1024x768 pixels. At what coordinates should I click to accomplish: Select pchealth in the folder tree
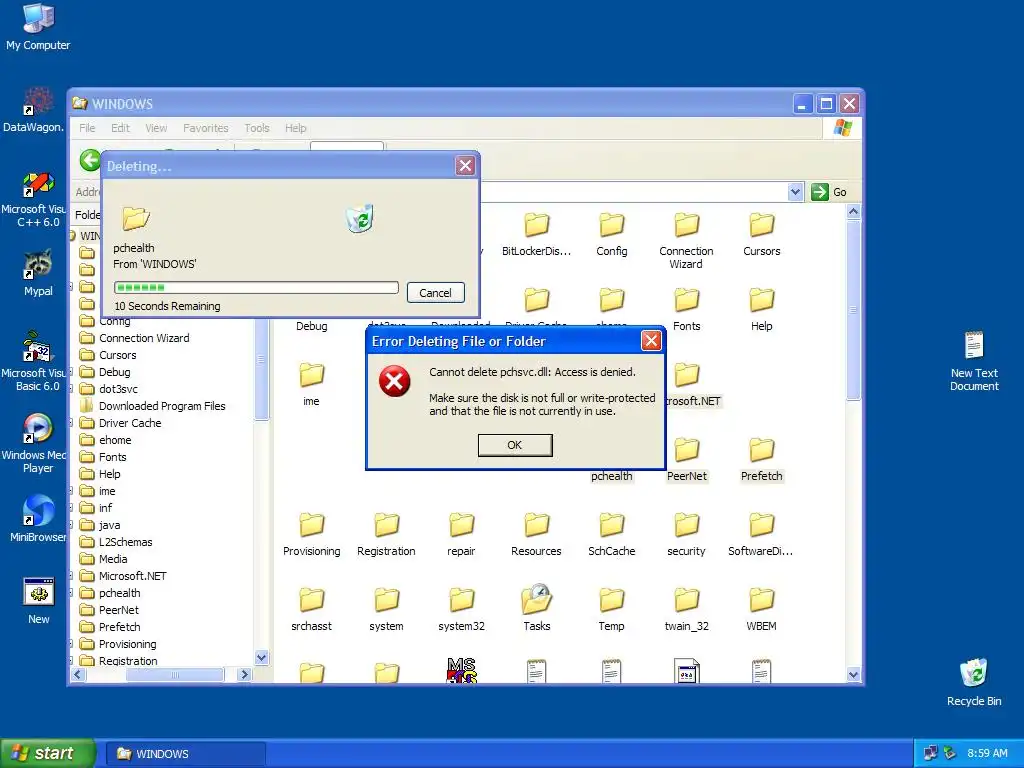[120, 592]
